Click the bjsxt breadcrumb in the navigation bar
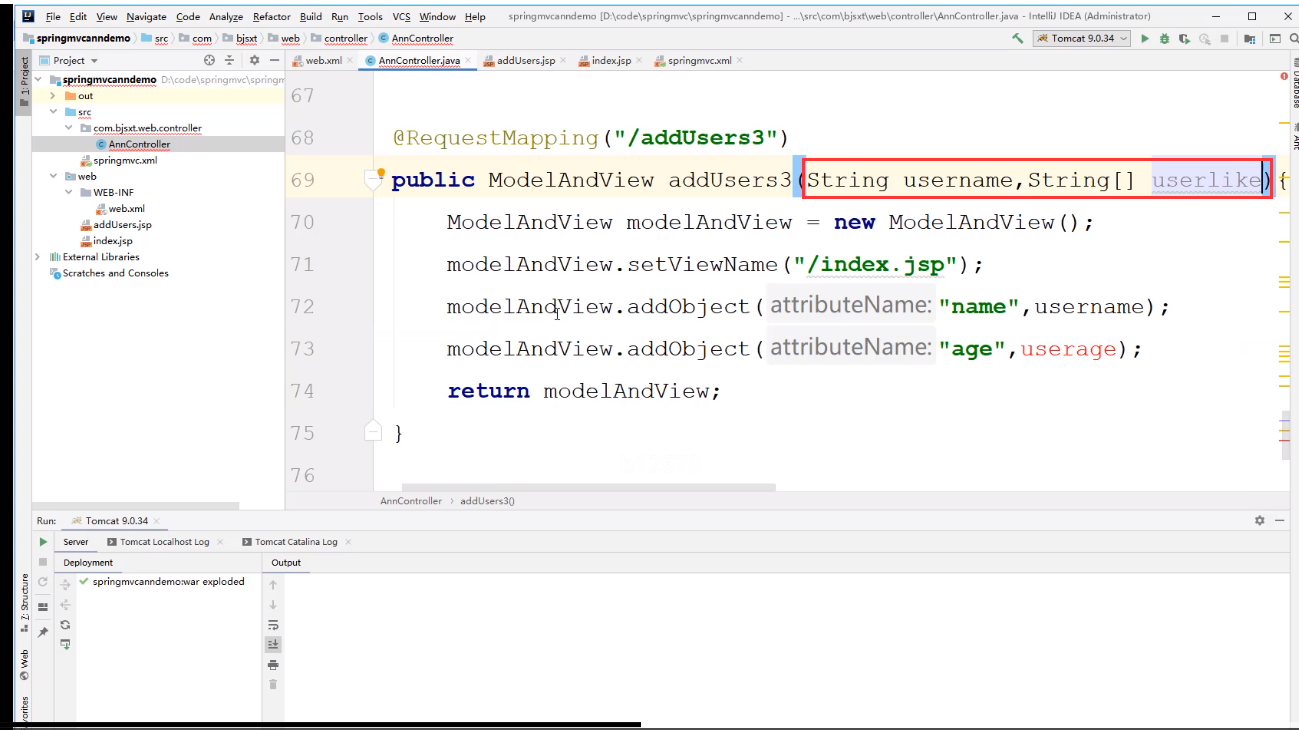This screenshot has width=1299, height=730. click(x=247, y=38)
